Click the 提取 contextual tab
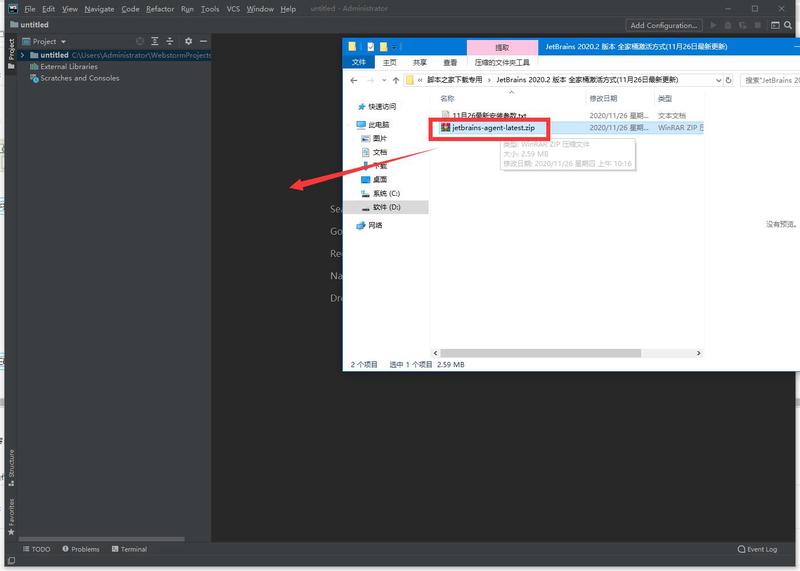This screenshot has height=571, width=800. click(502, 47)
